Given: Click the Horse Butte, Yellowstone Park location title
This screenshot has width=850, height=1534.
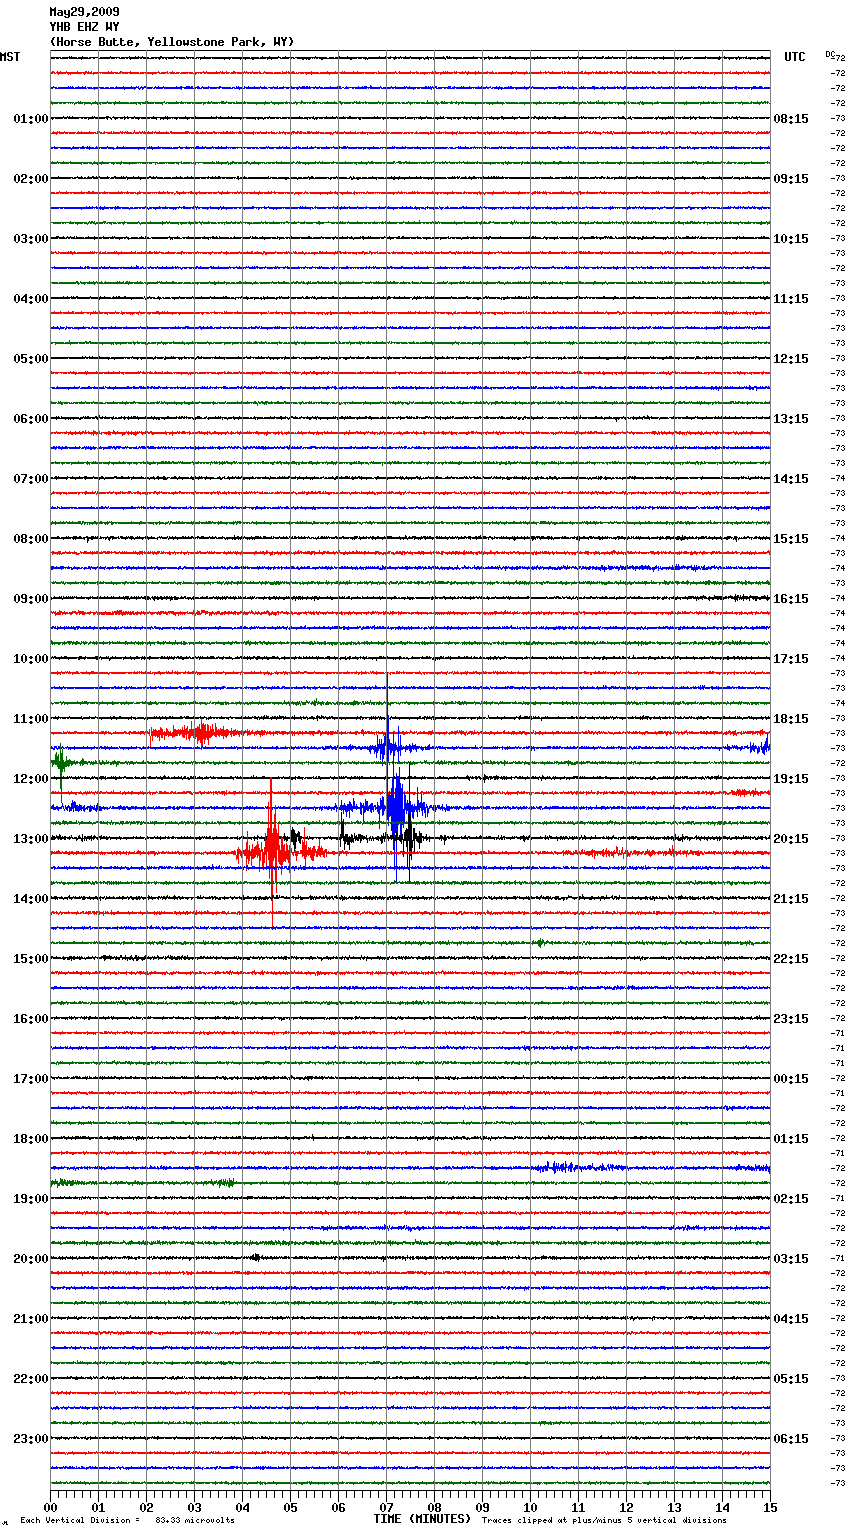Looking at the screenshot, I should pos(172,42).
